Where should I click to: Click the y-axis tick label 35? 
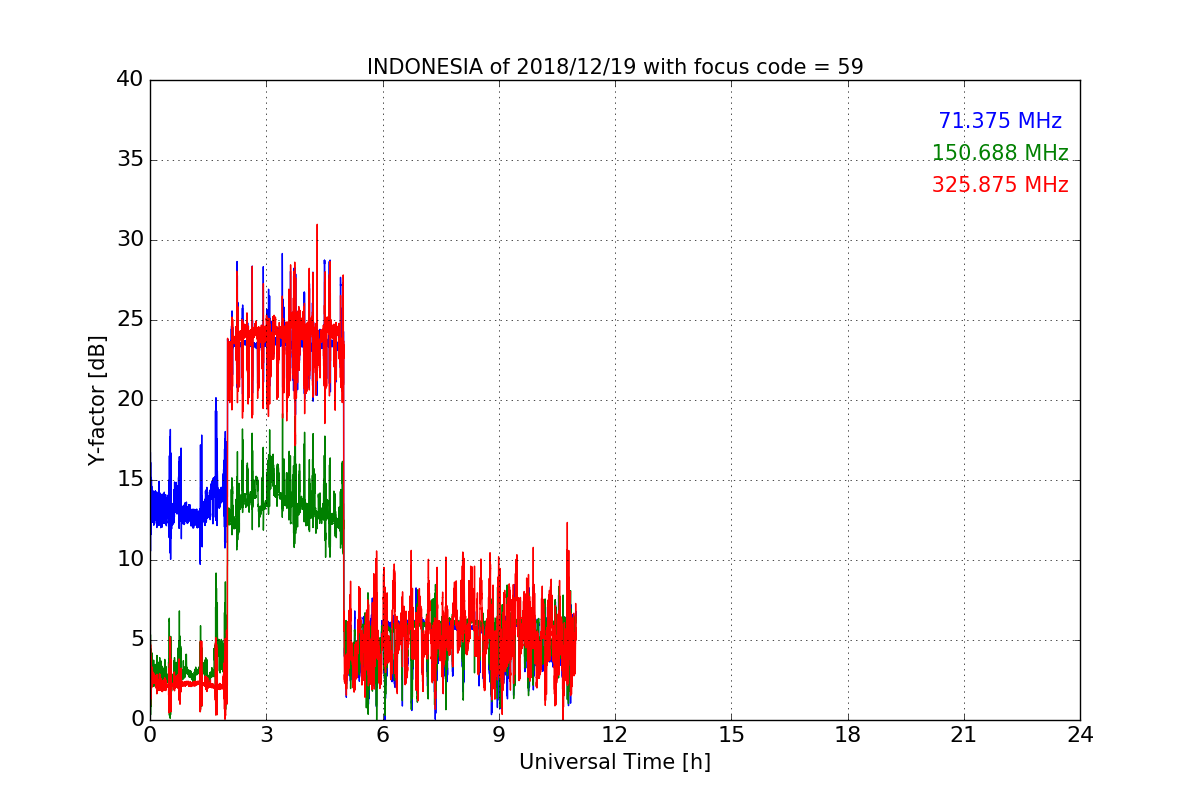[130, 160]
